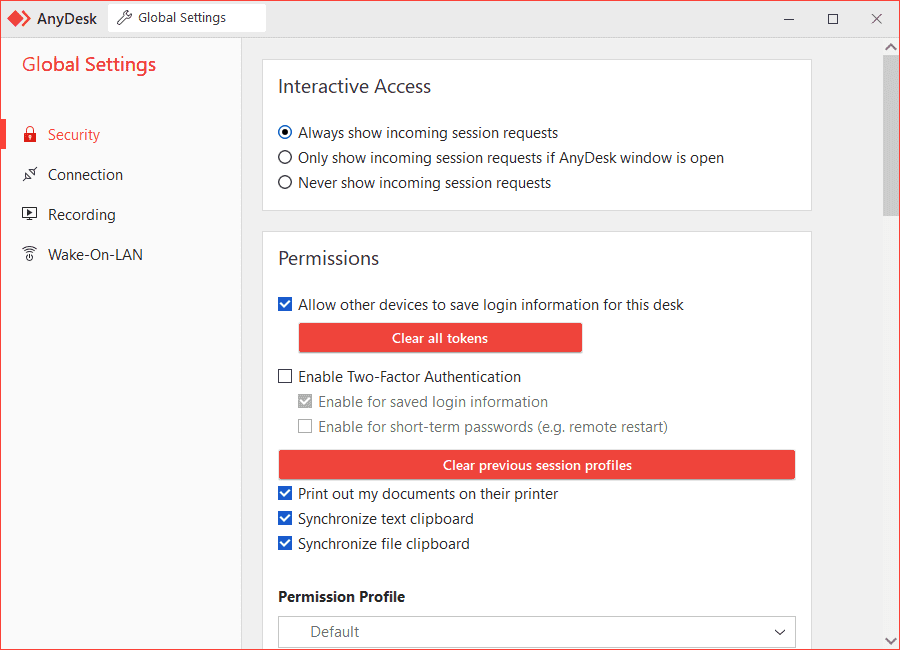Viewport: 900px width, 650px height.
Task: Open the Permission Profile Default dropdown
Action: click(x=537, y=632)
